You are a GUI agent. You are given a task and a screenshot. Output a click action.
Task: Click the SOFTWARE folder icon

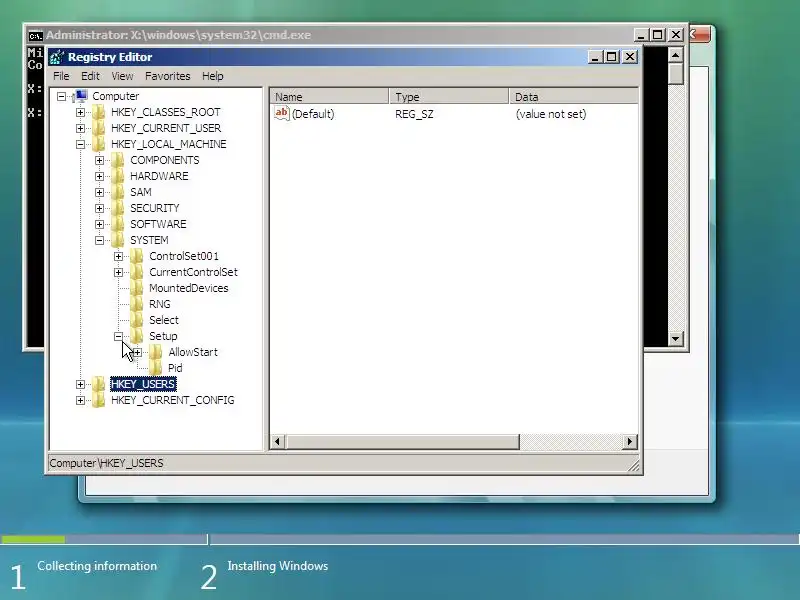tap(118, 224)
